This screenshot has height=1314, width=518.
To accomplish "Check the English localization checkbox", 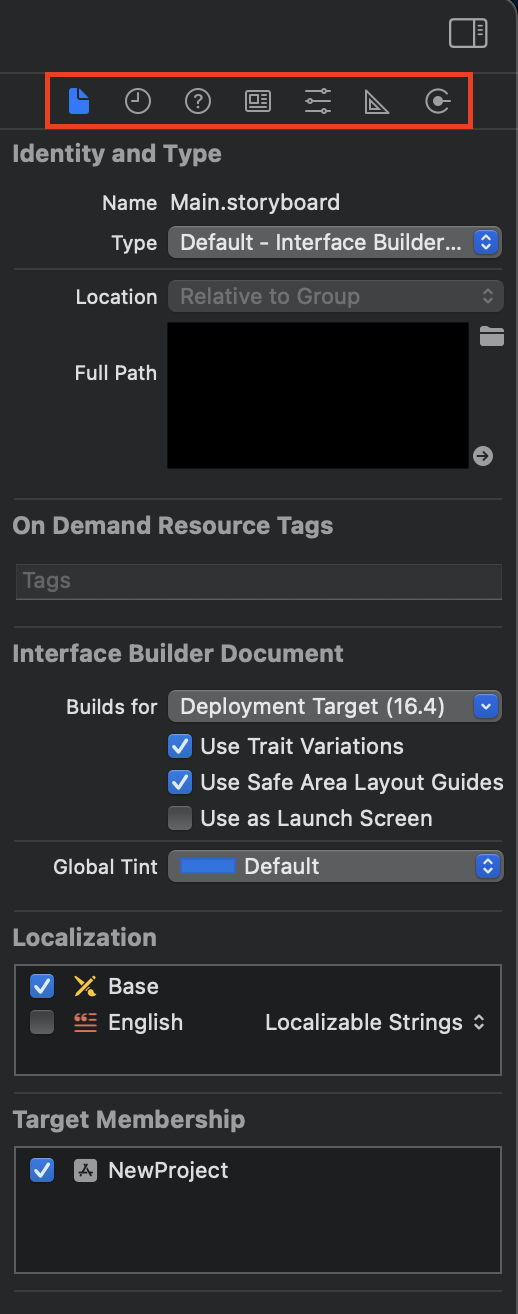I will [x=42, y=1022].
